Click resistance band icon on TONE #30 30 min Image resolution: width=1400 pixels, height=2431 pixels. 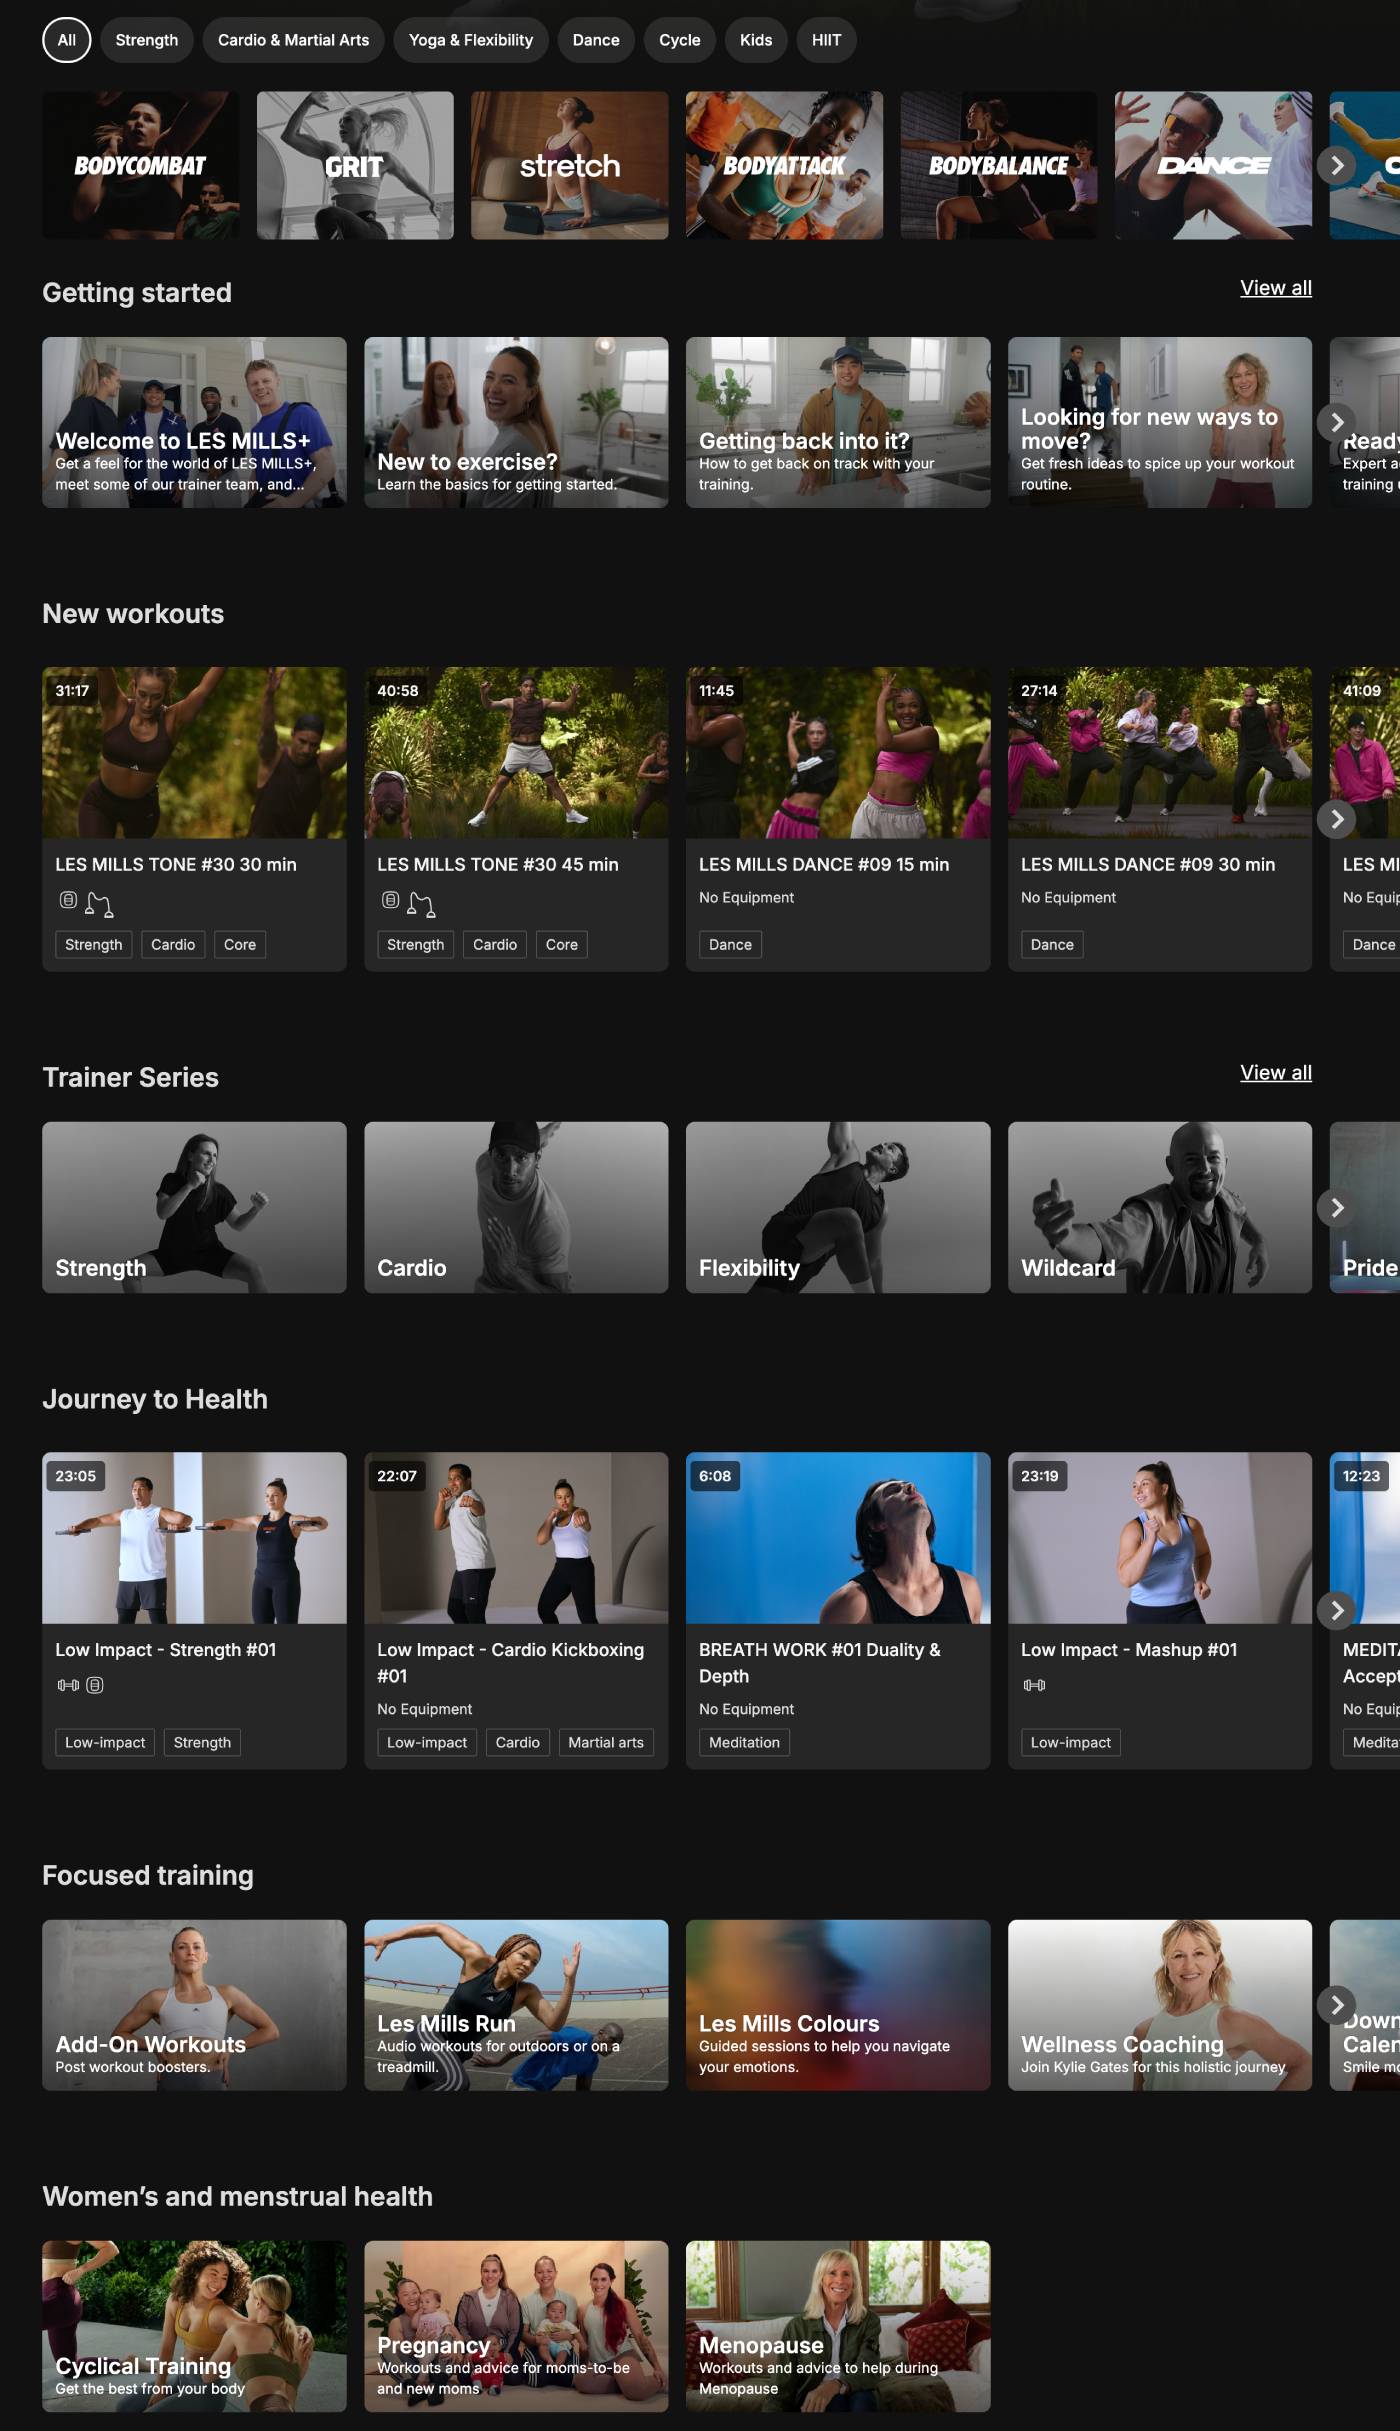point(99,904)
